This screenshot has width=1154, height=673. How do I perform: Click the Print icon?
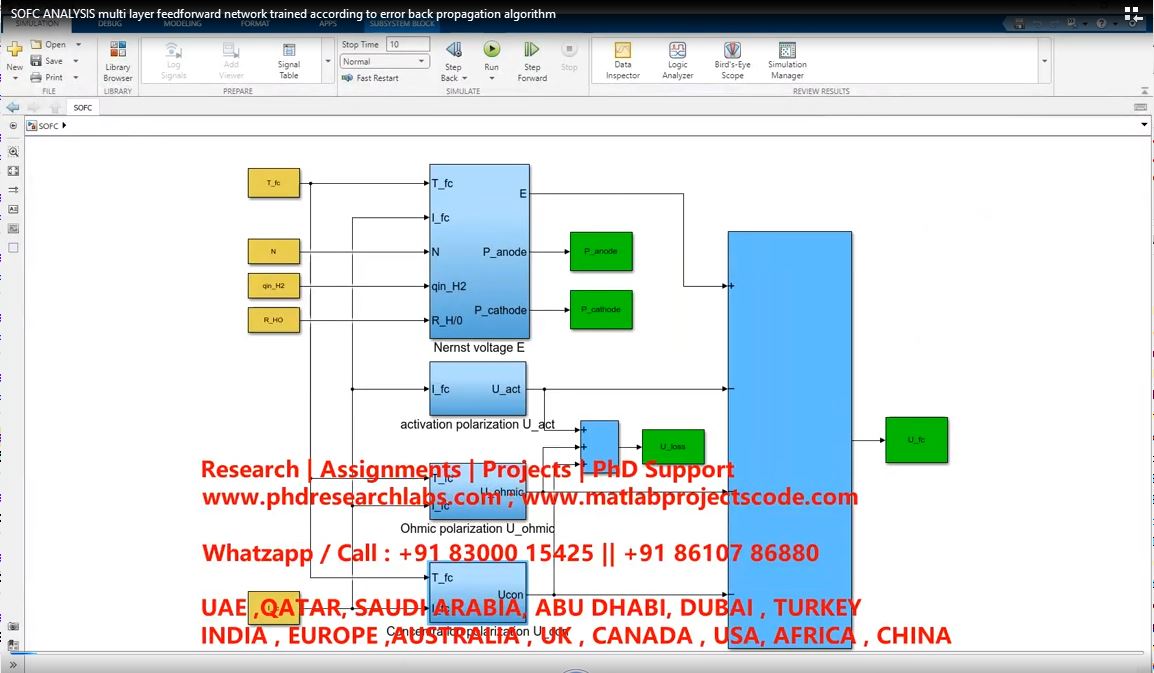click(36, 77)
